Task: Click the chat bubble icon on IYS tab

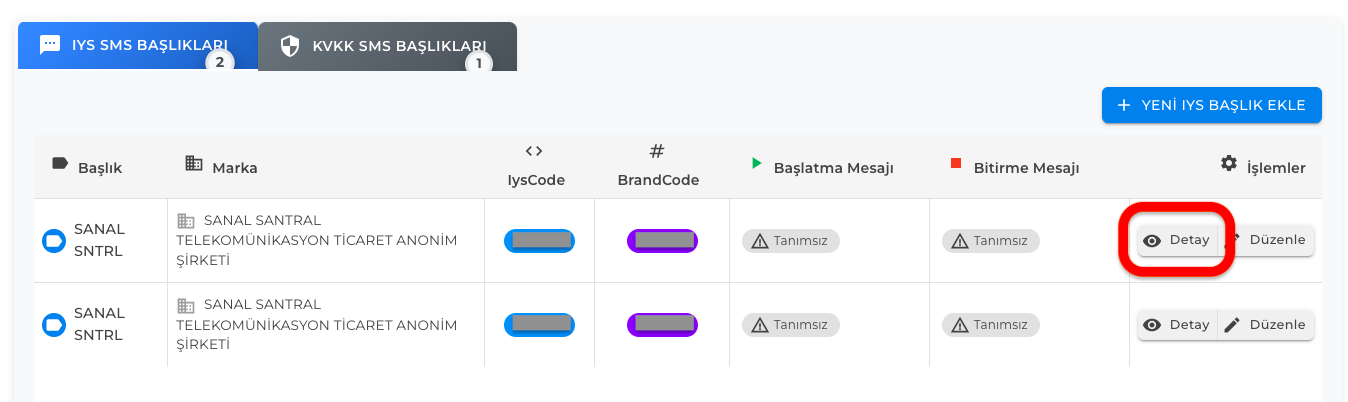Action: [50, 45]
